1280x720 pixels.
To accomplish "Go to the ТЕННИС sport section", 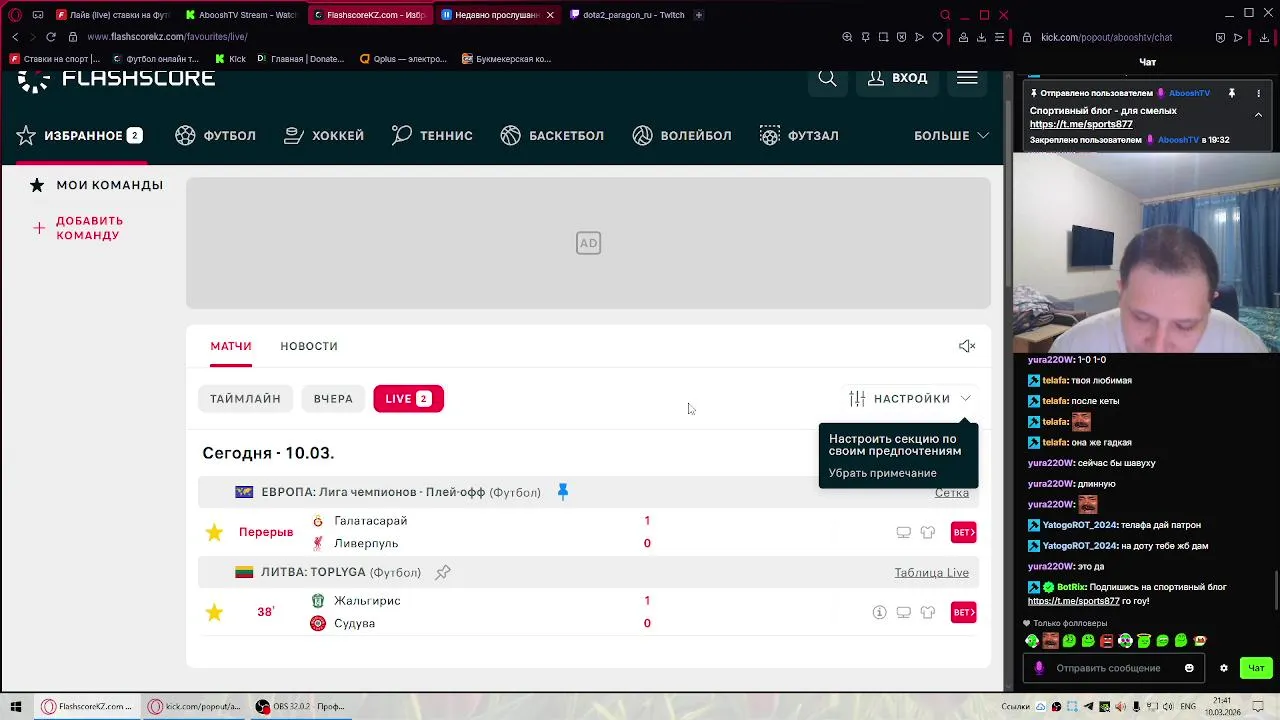I will 432,135.
